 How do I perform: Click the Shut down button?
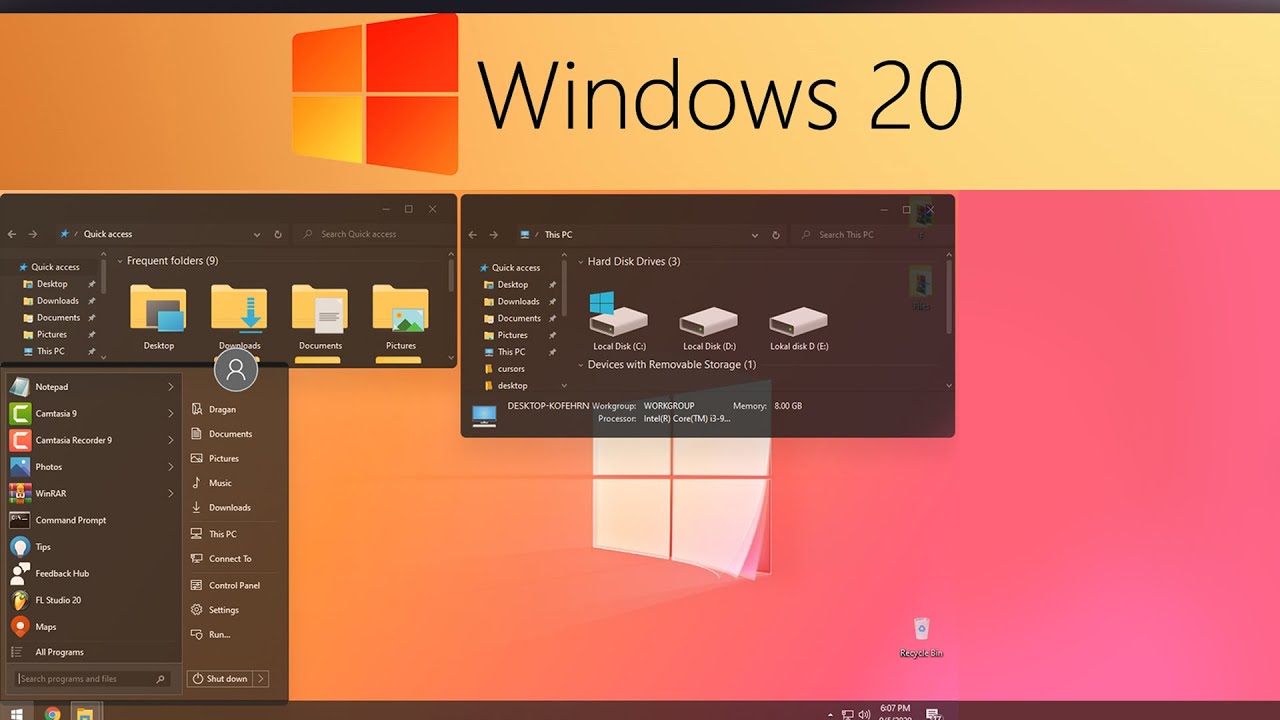220,679
